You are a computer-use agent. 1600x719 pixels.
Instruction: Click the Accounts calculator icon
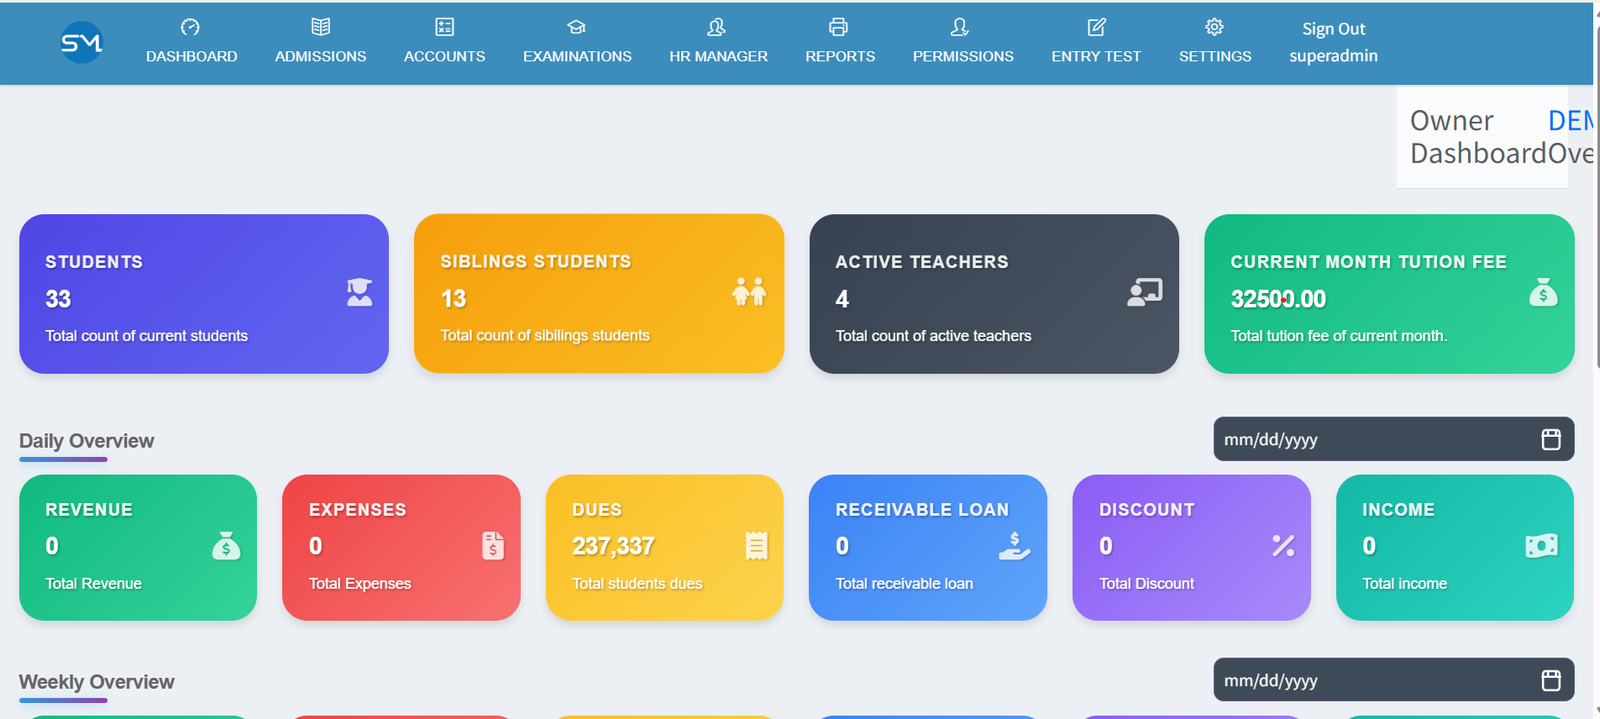[x=444, y=27]
